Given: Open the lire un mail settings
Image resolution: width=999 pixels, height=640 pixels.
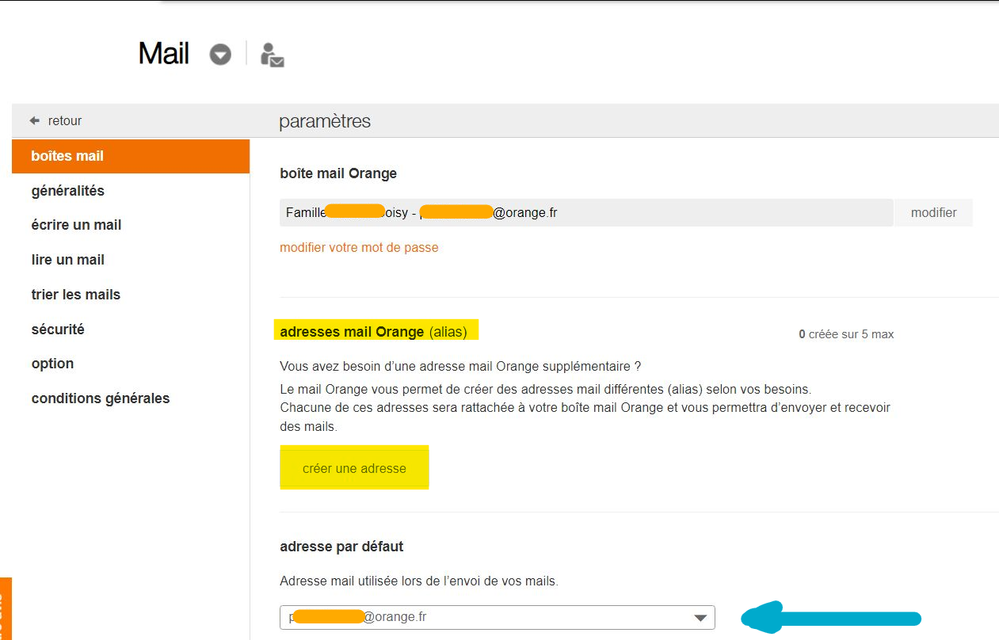Looking at the screenshot, I should 68,260.
